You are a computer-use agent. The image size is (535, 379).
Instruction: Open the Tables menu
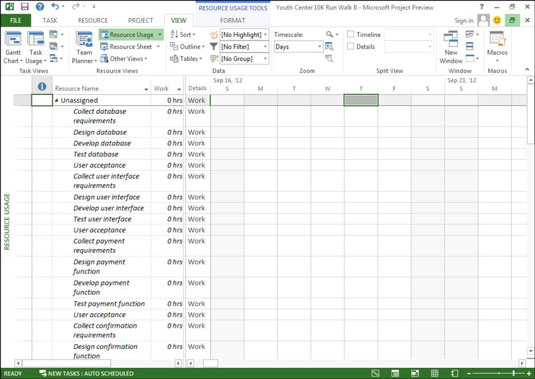(186, 59)
